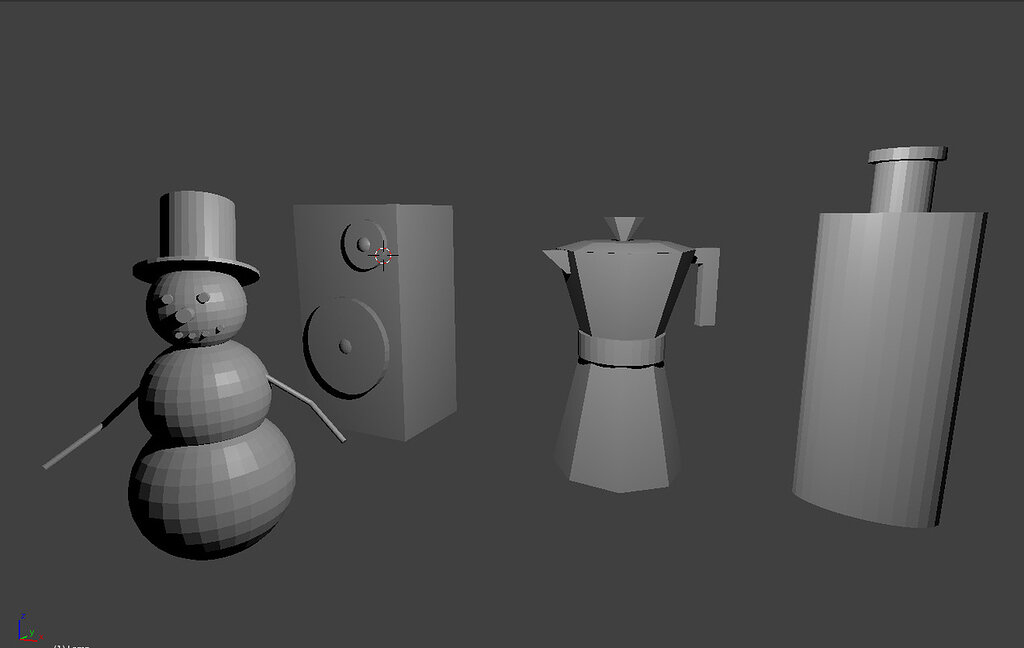Click the moka pot's spout

[558, 260]
